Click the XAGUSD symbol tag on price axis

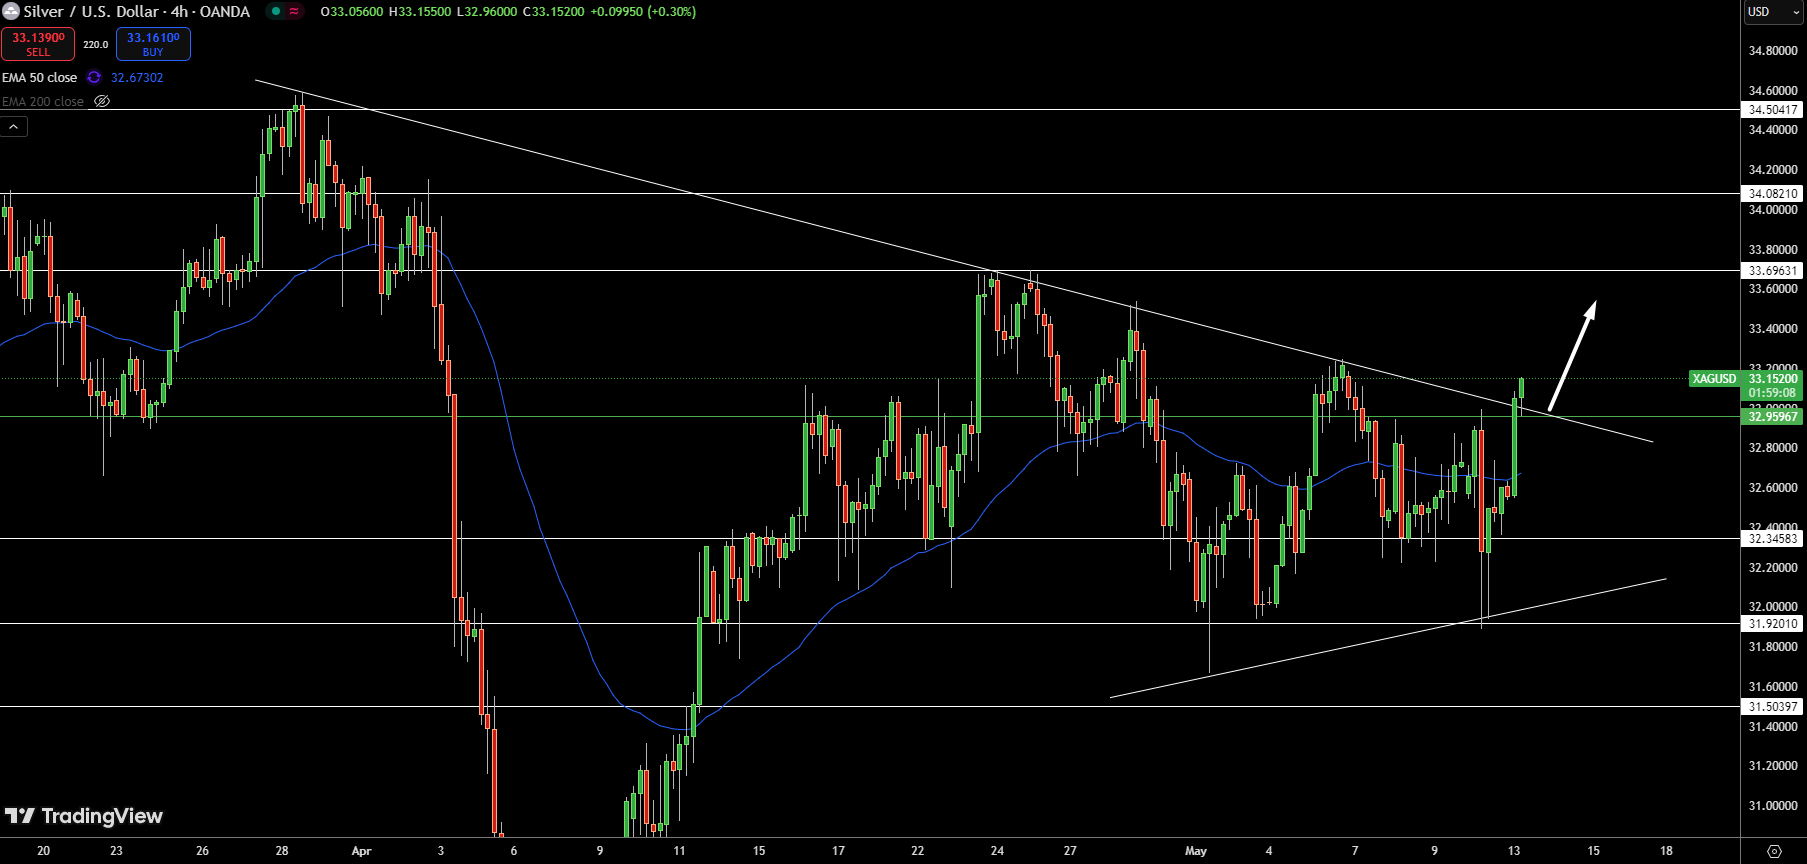[x=1714, y=378]
